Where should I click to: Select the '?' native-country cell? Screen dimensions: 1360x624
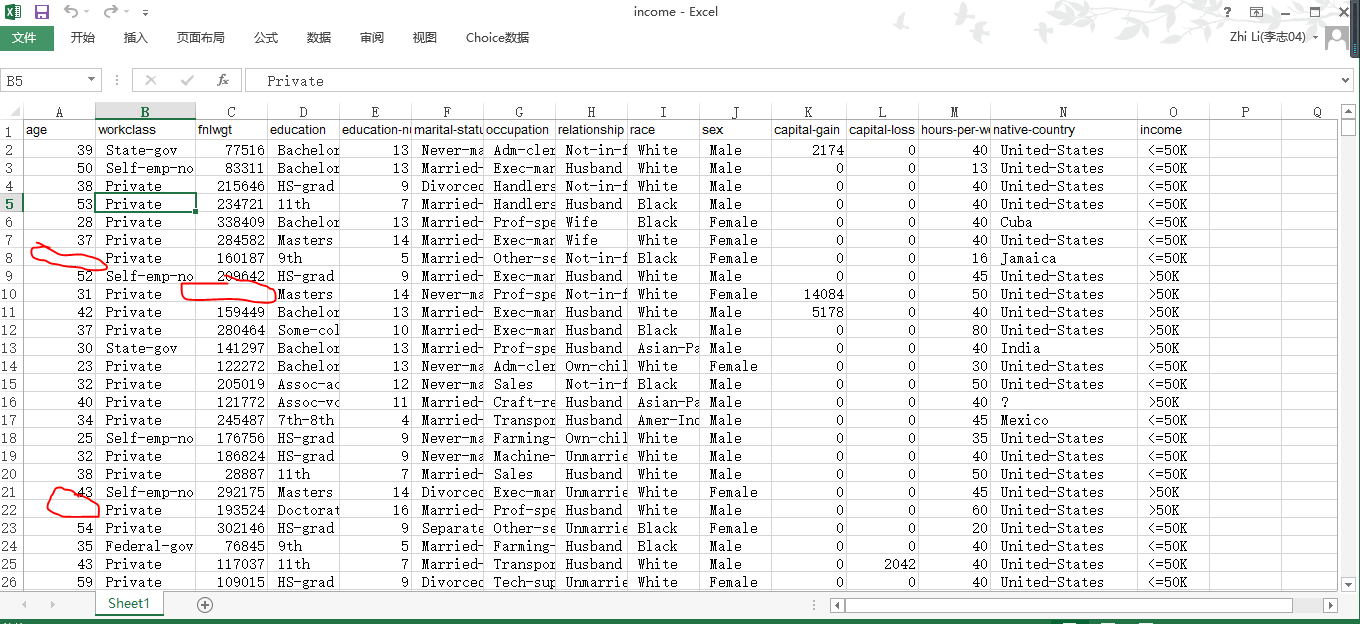point(1064,402)
